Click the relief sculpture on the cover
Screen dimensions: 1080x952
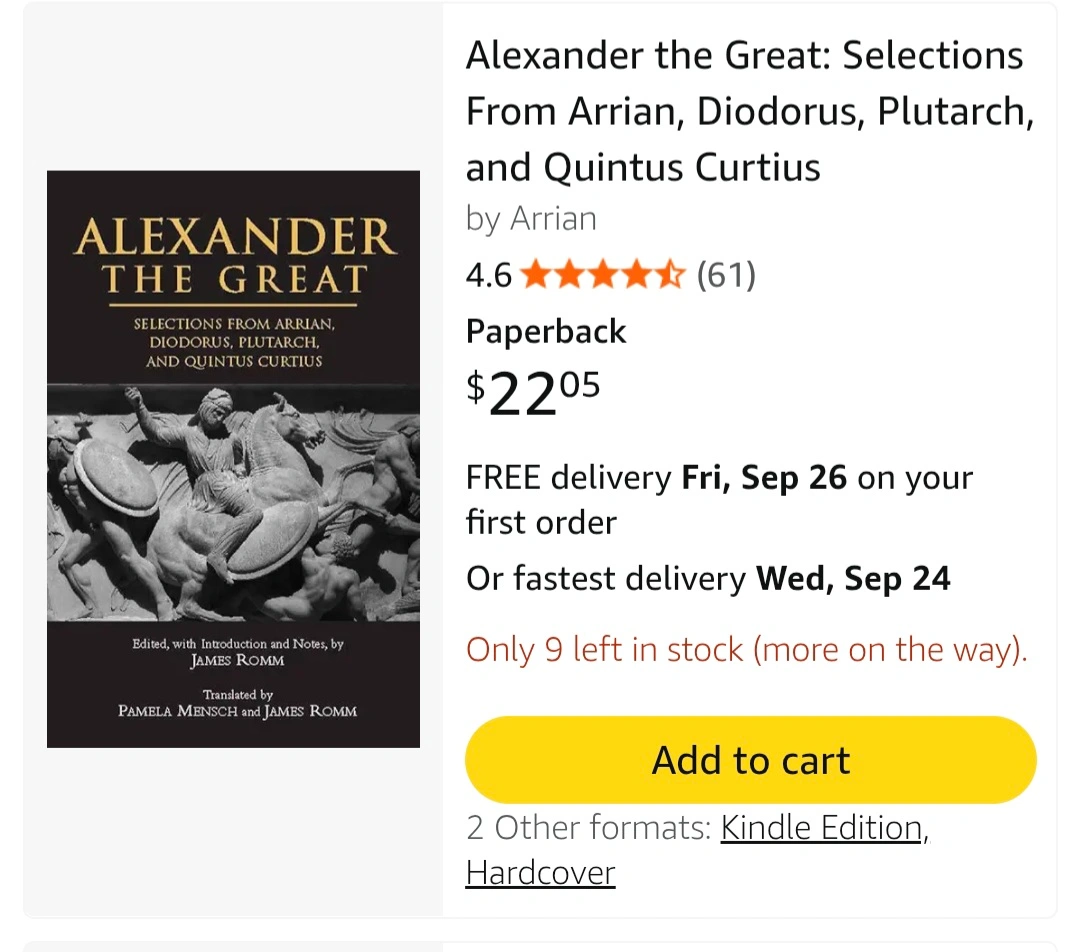point(233,505)
